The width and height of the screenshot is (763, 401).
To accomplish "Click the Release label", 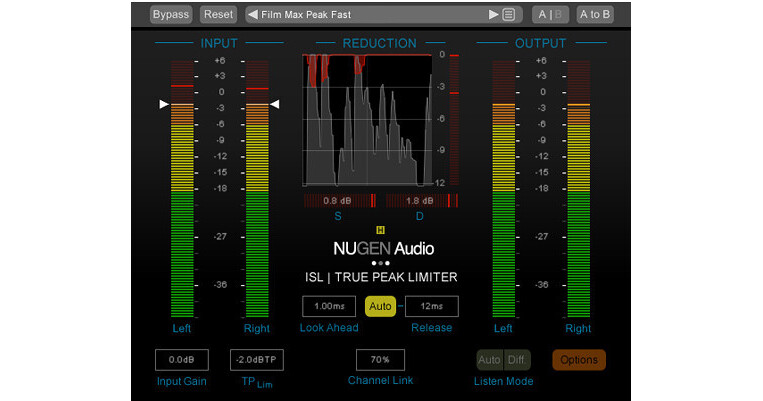I will pyautogui.click(x=432, y=328).
